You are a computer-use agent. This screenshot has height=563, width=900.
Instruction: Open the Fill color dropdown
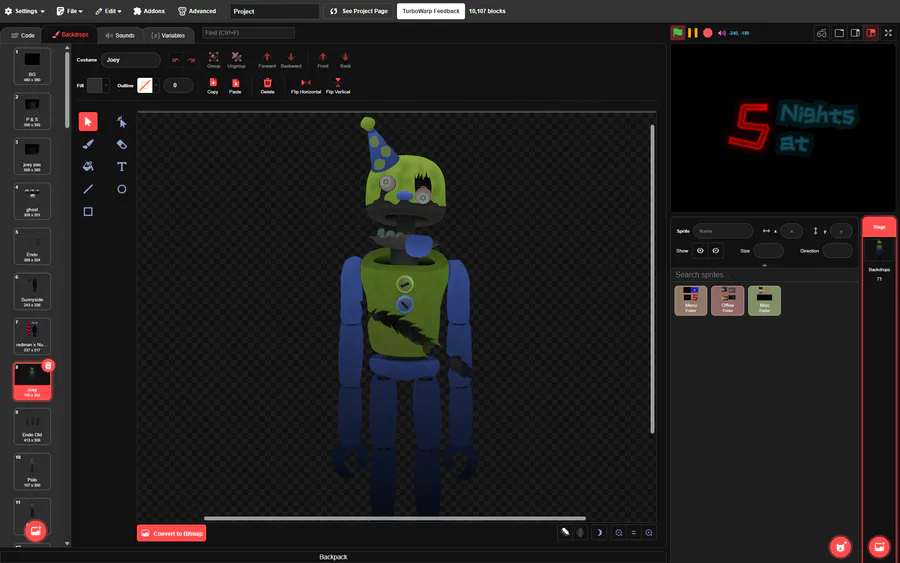pos(98,86)
